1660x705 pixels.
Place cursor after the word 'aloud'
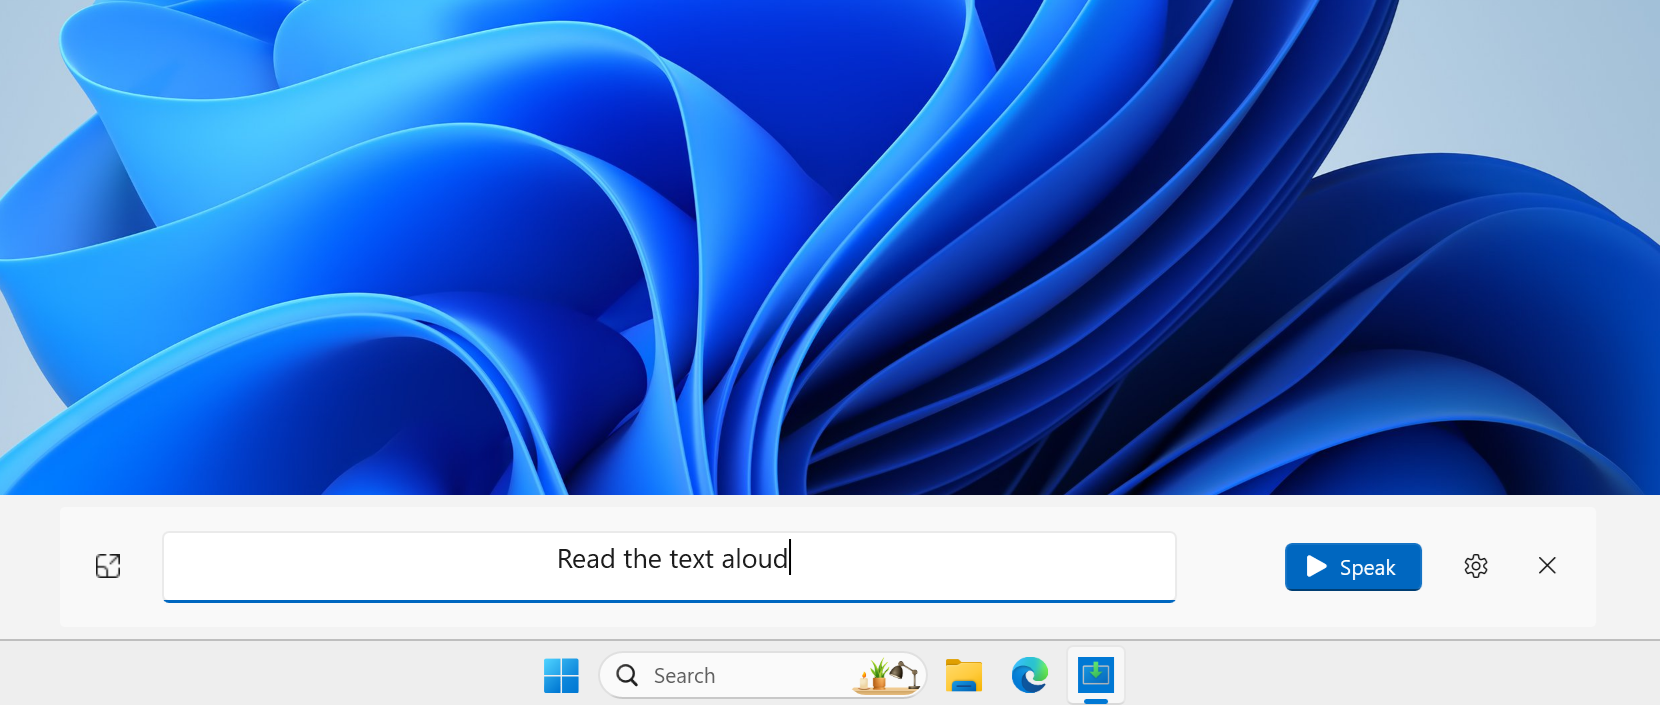[790, 559]
